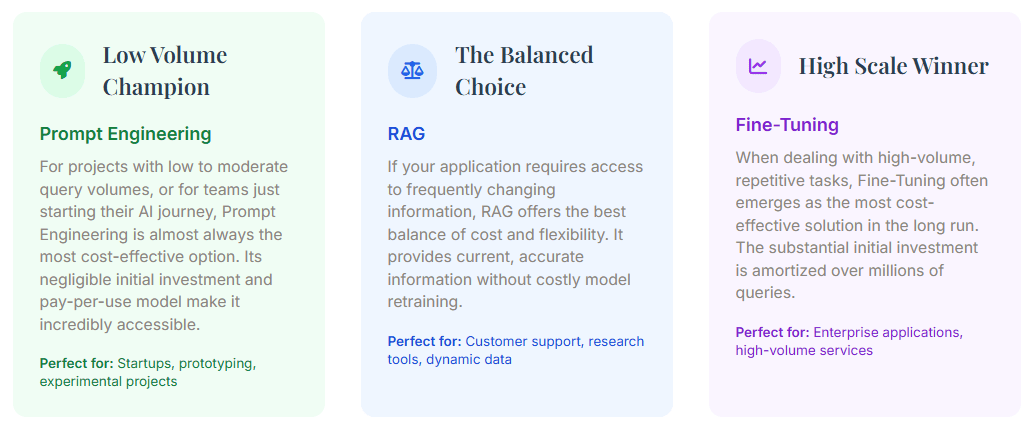Select the "Low Volume Champion" heading
Screen dimensions: 1036x429
(165, 70)
